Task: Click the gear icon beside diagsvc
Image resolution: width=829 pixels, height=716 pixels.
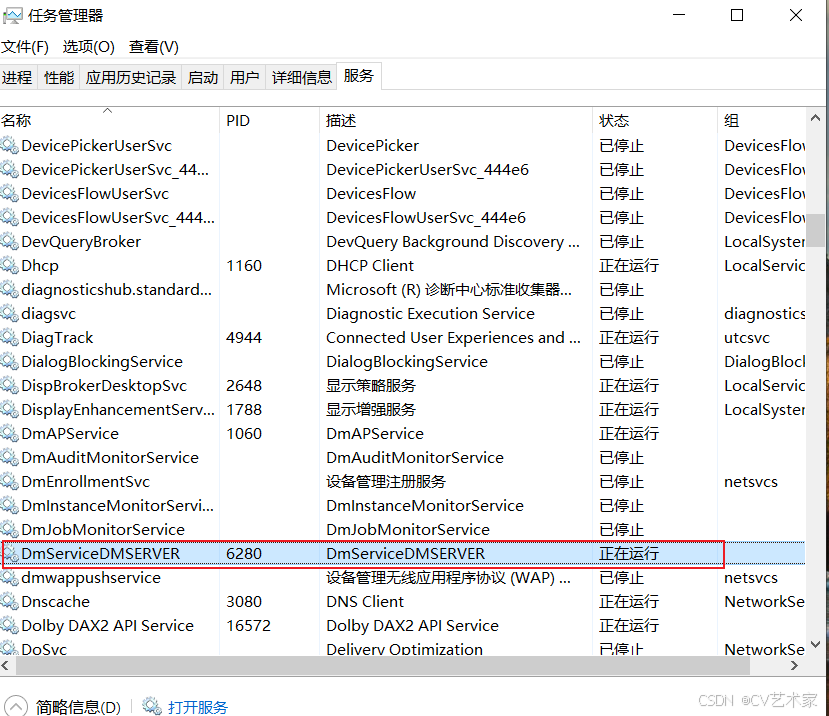Action: pyautogui.click(x=10, y=314)
